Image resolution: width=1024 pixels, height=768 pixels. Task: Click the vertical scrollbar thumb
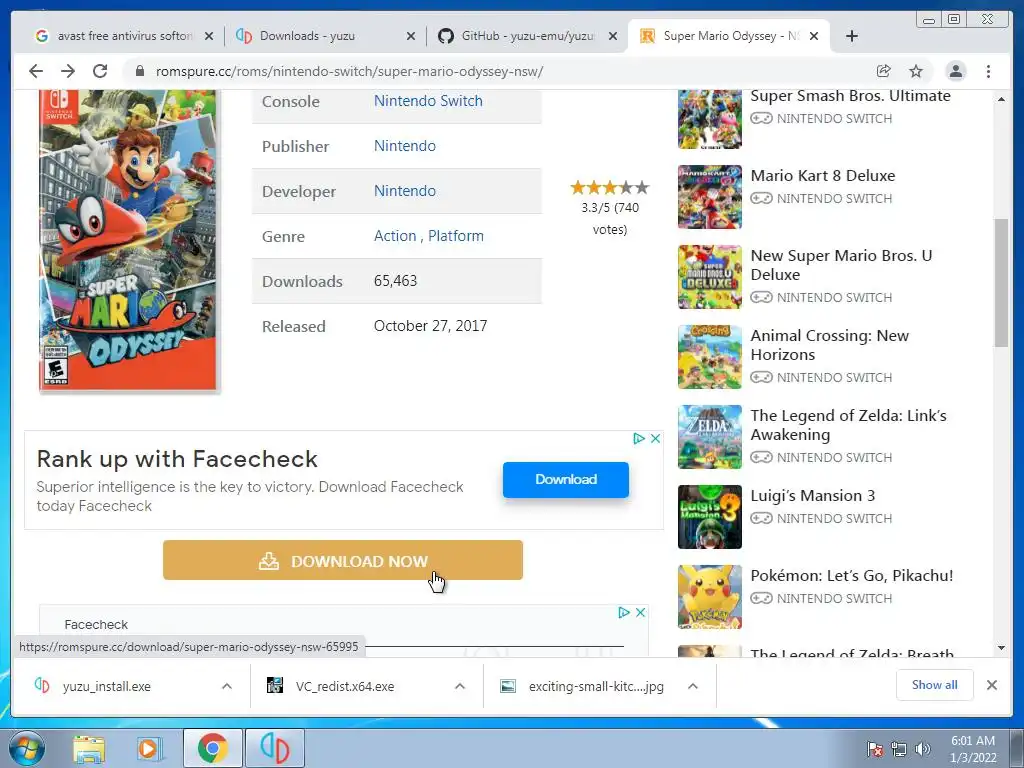click(1001, 283)
